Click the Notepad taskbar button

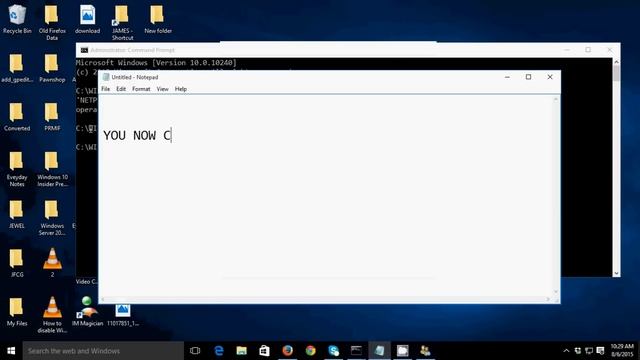coord(379,351)
